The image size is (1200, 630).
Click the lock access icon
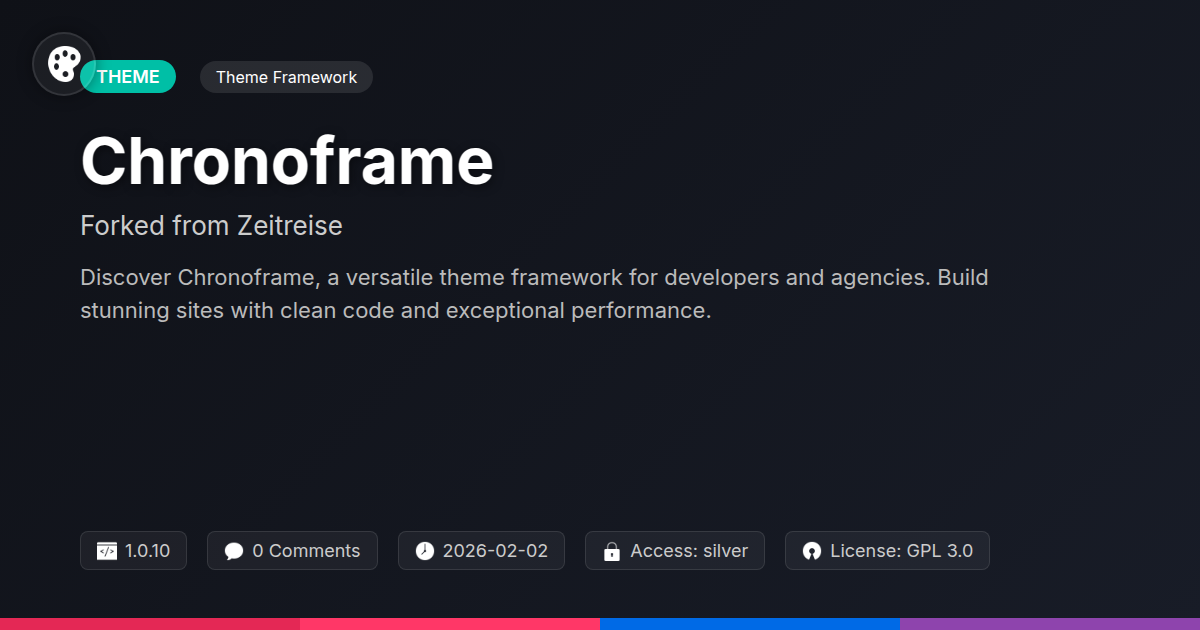[x=612, y=551]
